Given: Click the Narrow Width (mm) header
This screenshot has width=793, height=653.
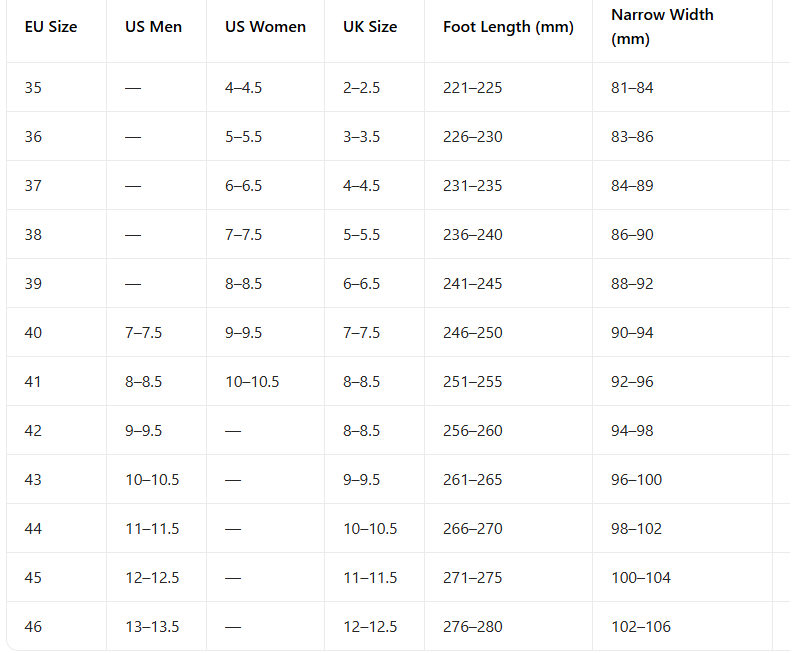Looking at the screenshot, I should pyautogui.click(x=662, y=28).
